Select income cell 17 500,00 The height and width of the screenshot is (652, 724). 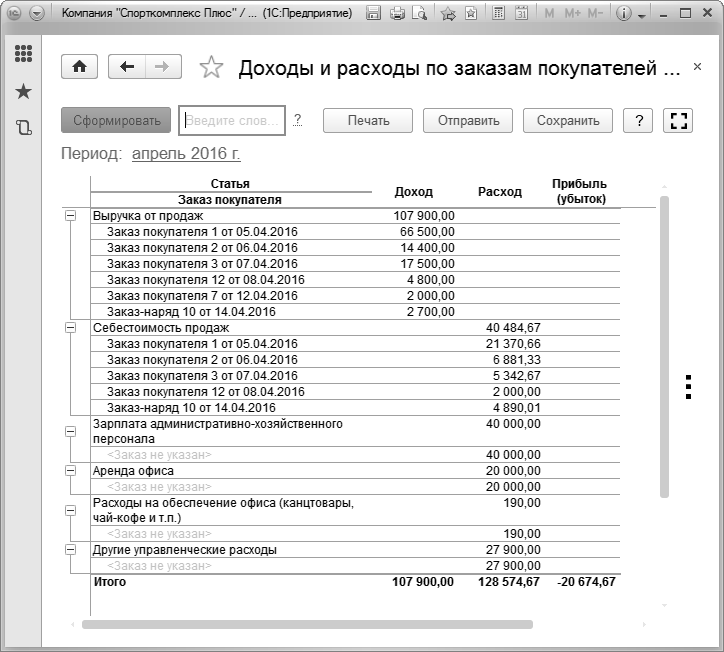tap(427, 264)
